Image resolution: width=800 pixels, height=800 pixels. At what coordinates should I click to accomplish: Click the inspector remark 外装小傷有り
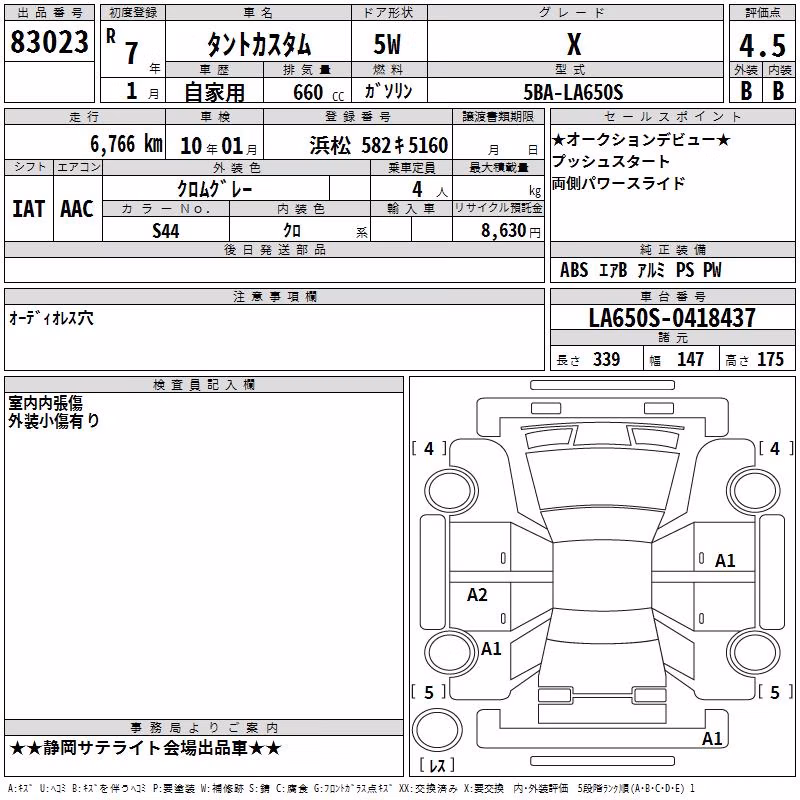tap(54, 421)
